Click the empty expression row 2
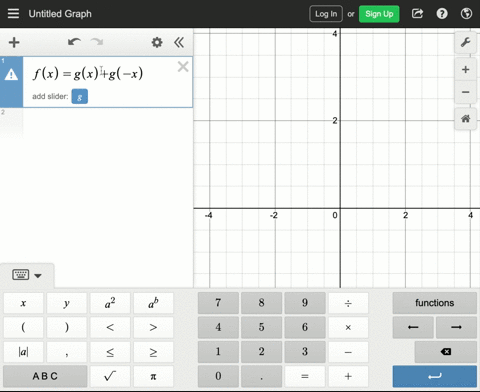The image size is (480, 392). [96, 123]
